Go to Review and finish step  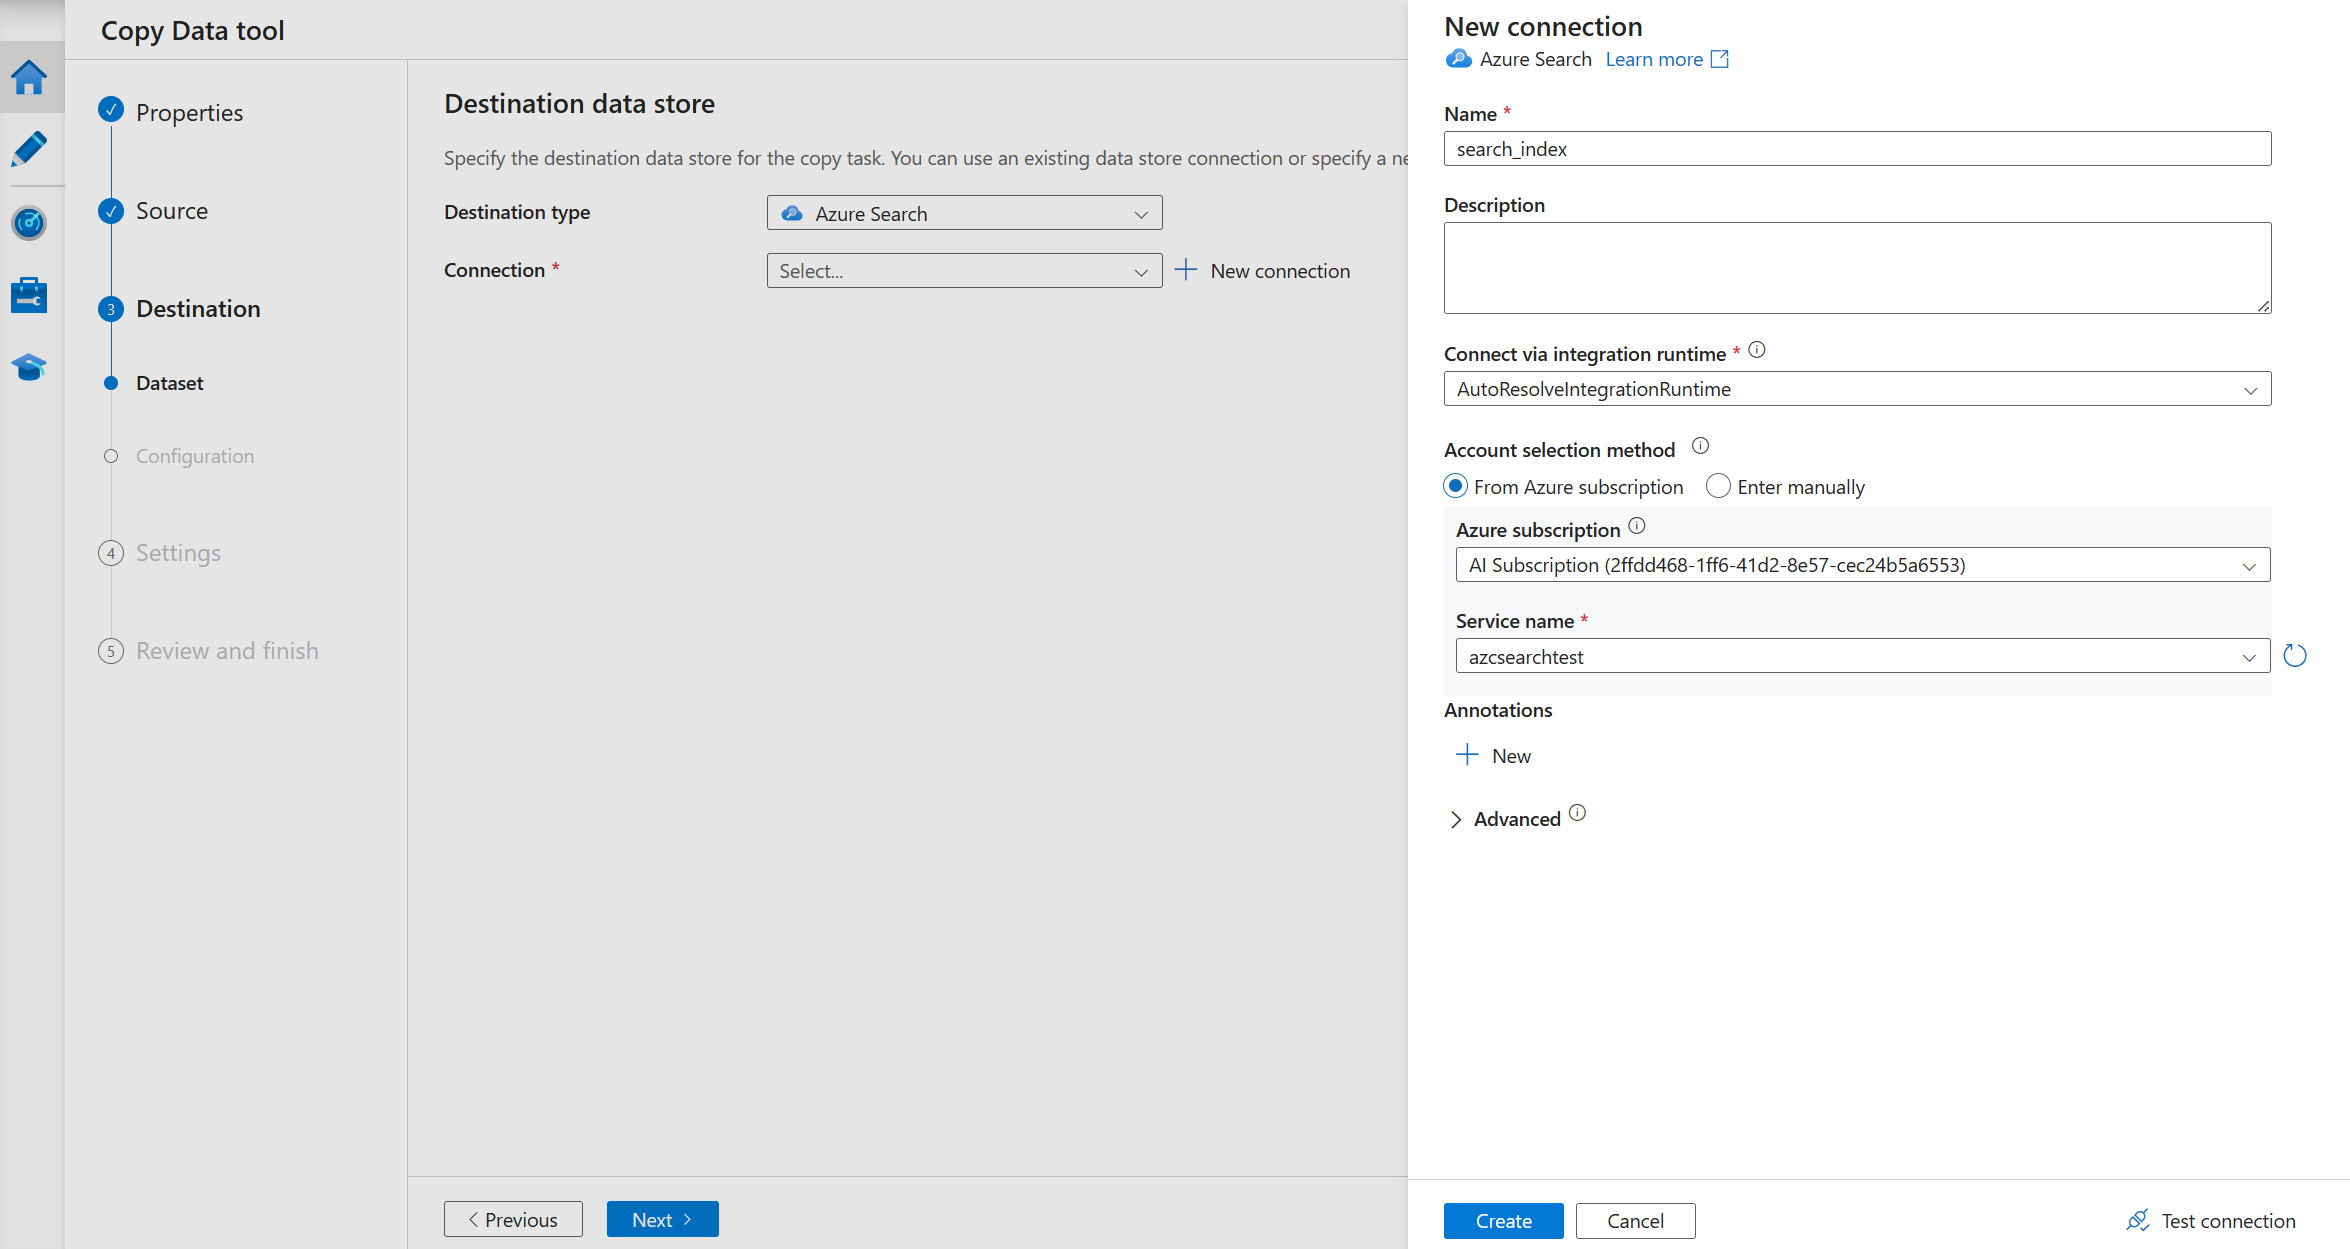227,651
